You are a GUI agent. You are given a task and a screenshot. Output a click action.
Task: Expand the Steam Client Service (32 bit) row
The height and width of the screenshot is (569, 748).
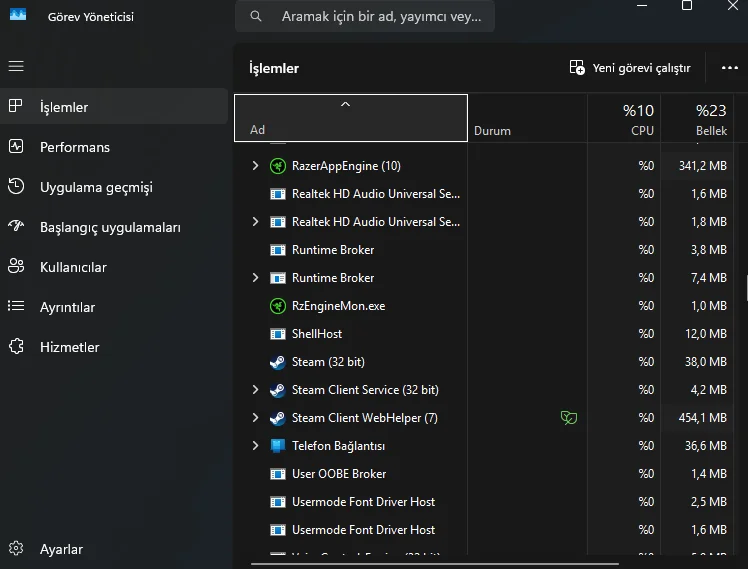click(255, 390)
